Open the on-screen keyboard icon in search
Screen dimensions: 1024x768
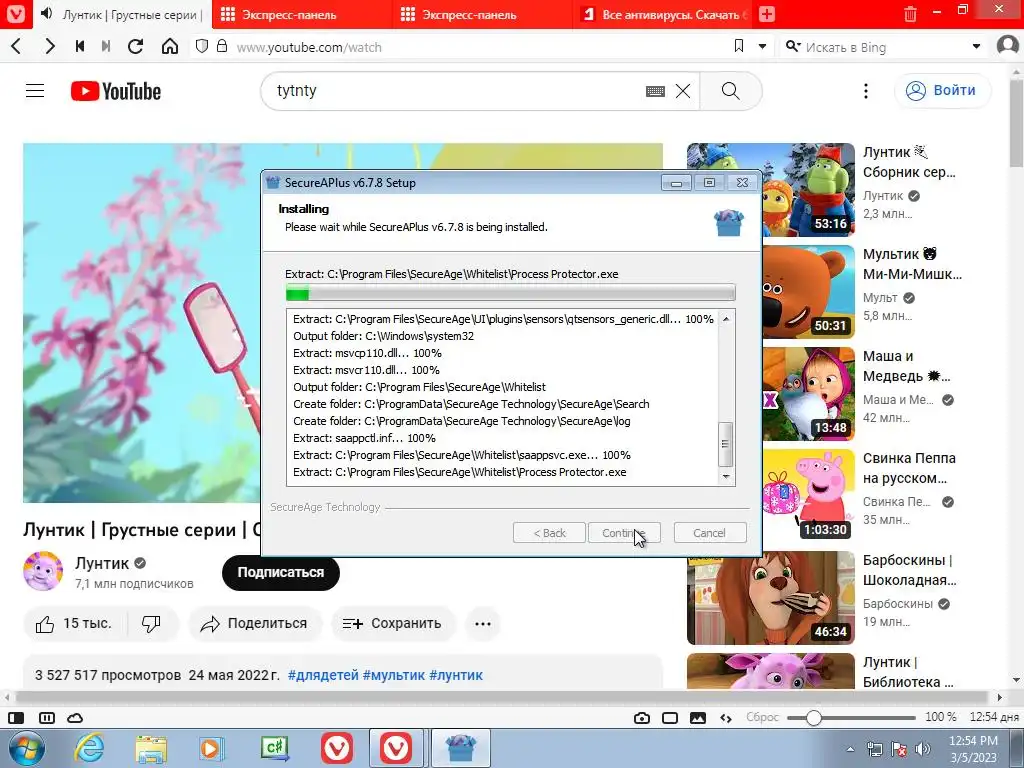tap(655, 91)
